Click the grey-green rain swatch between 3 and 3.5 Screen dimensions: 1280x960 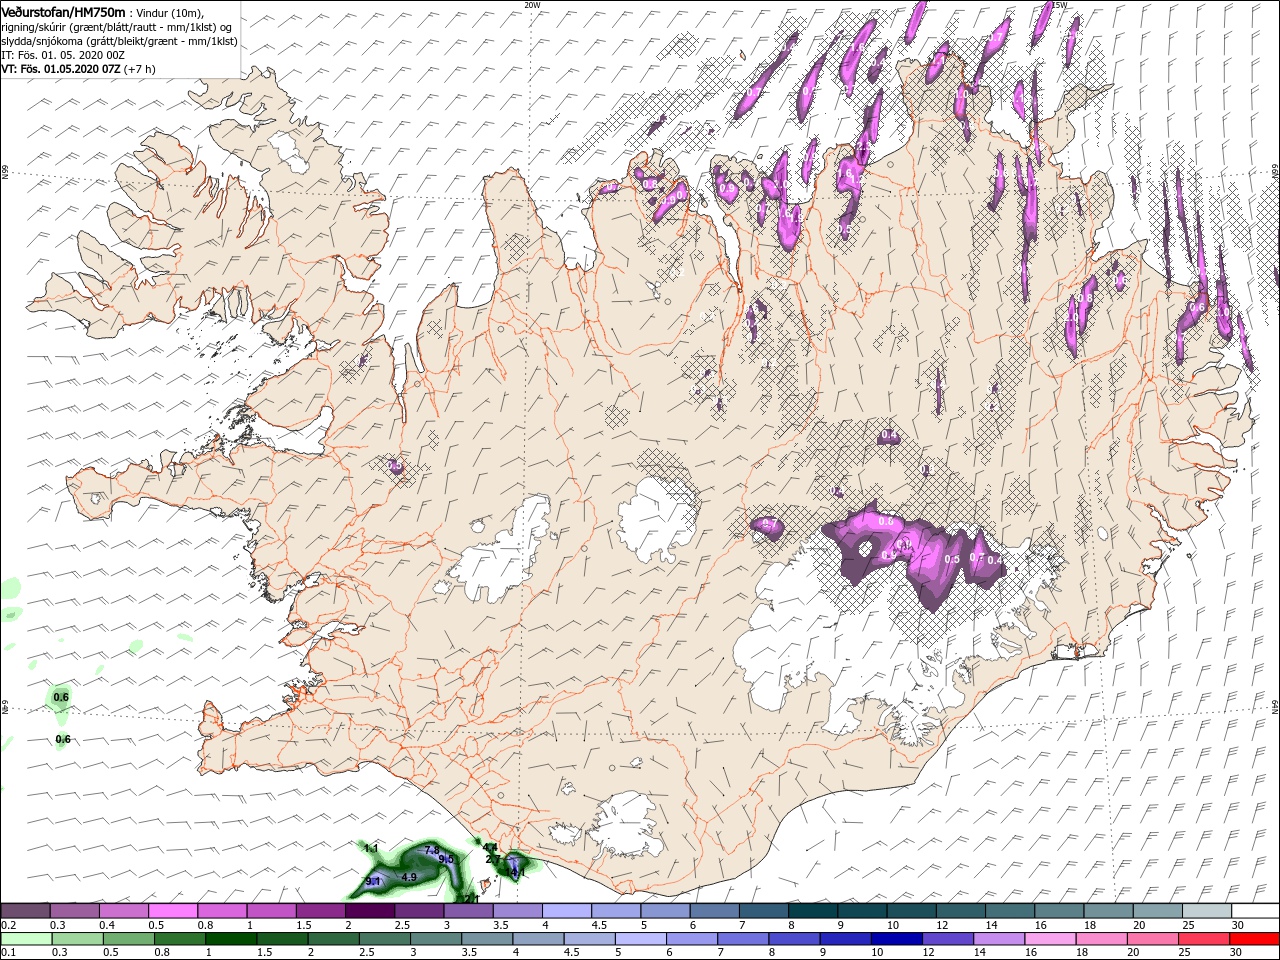[437, 939]
